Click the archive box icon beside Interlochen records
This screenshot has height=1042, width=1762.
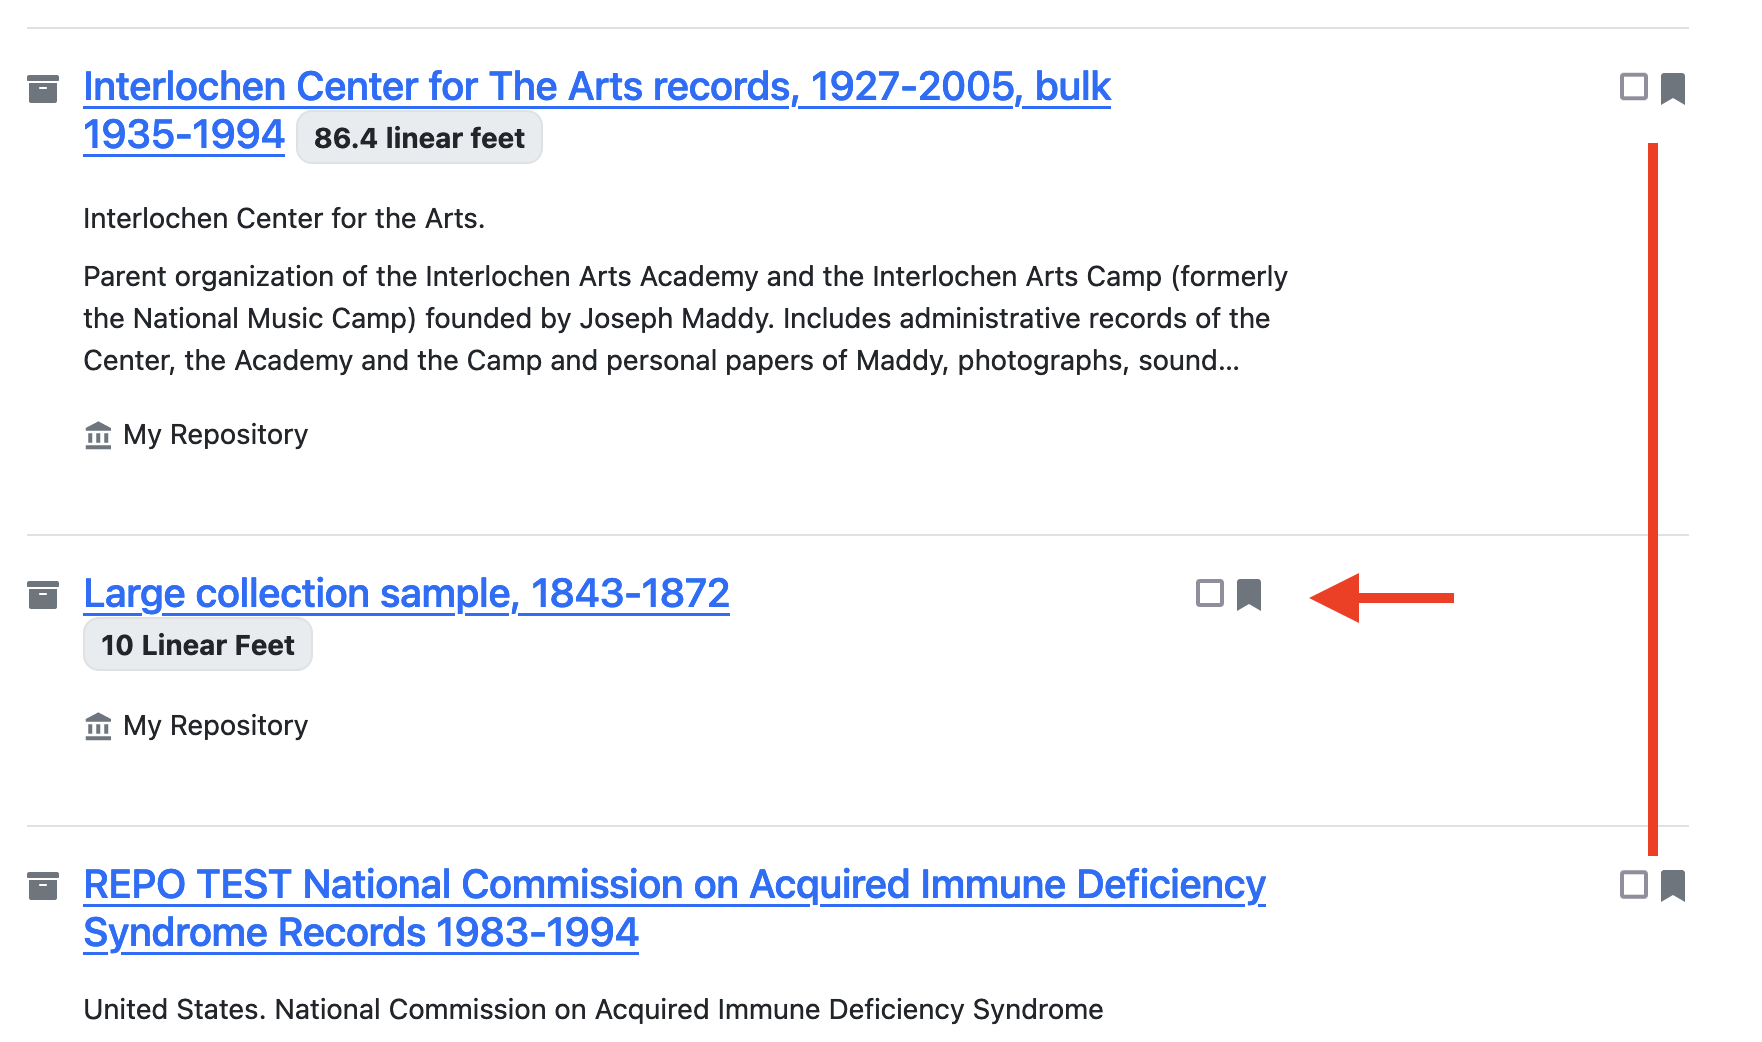click(44, 88)
